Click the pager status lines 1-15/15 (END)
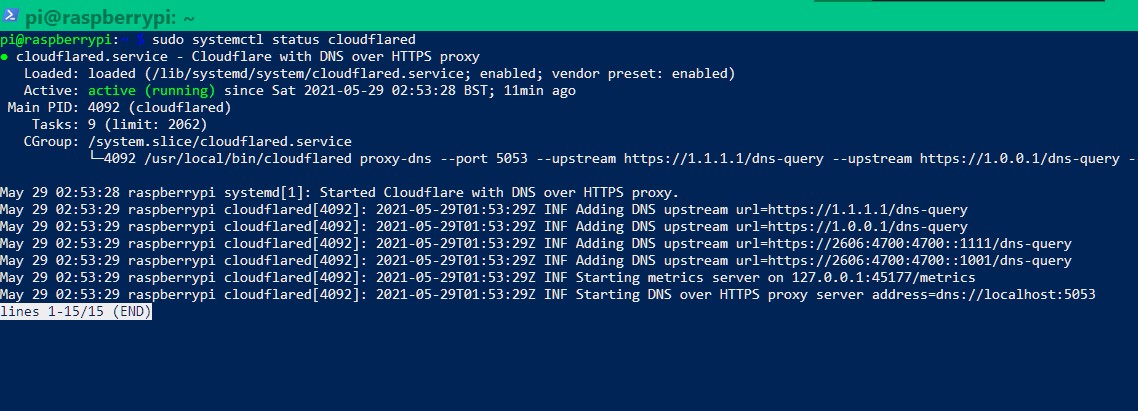The image size is (1138, 411). [x=75, y=312]
